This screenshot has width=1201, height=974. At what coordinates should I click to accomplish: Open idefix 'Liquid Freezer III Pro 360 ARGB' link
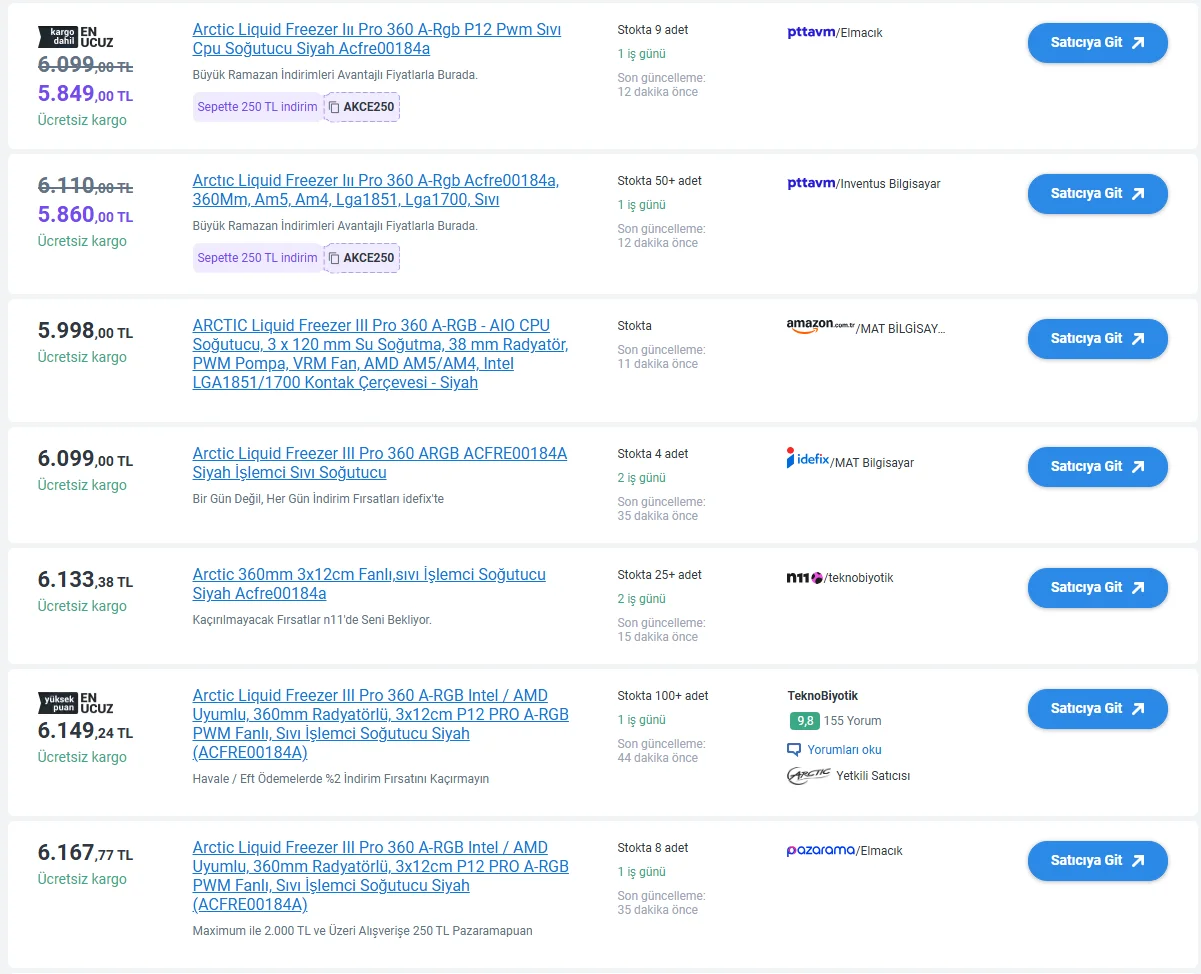379,463
